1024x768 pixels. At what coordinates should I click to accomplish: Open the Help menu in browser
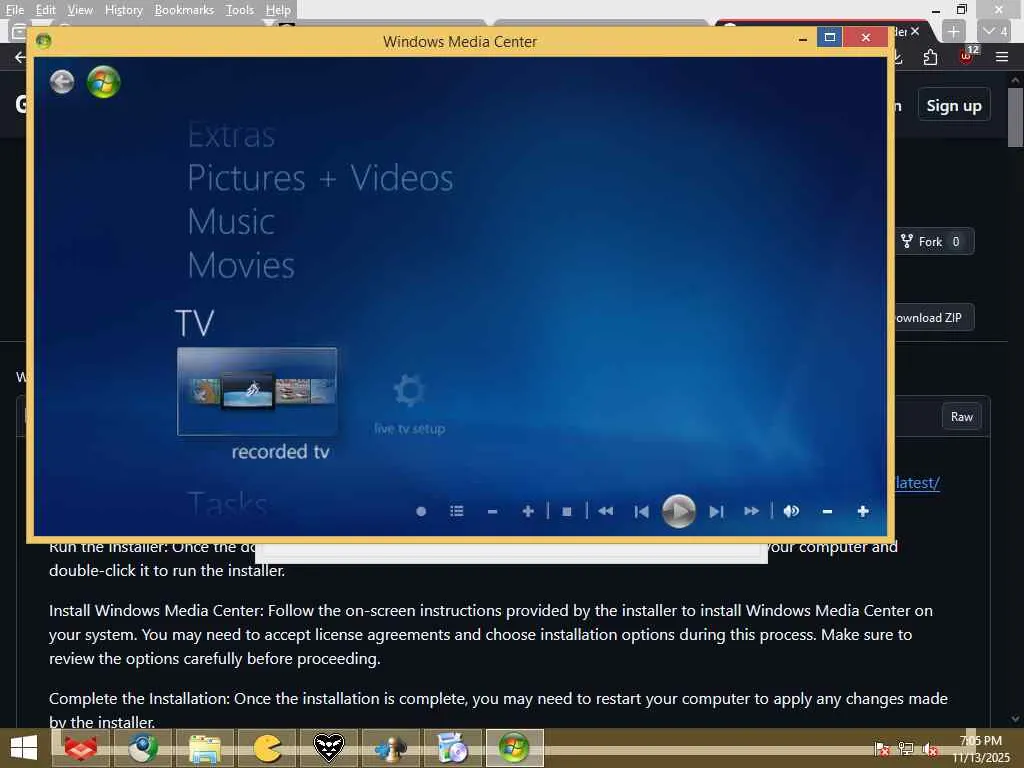pyautogui.click(x=278, y=10)
